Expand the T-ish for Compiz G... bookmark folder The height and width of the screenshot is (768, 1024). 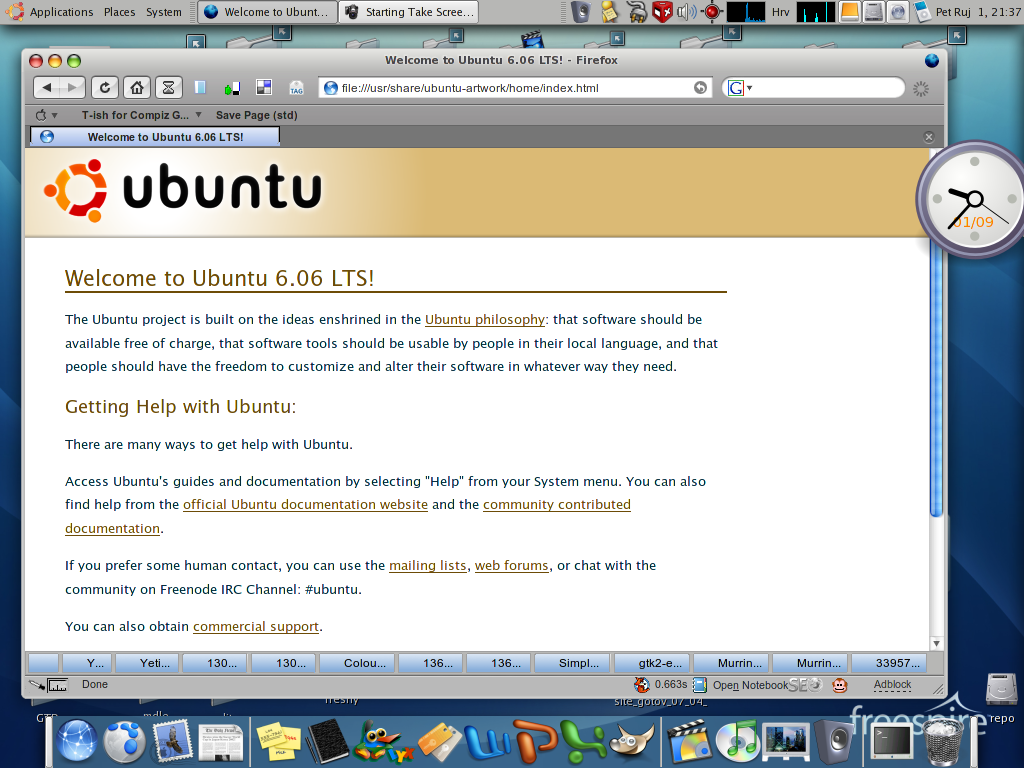[x=141, y=115]
